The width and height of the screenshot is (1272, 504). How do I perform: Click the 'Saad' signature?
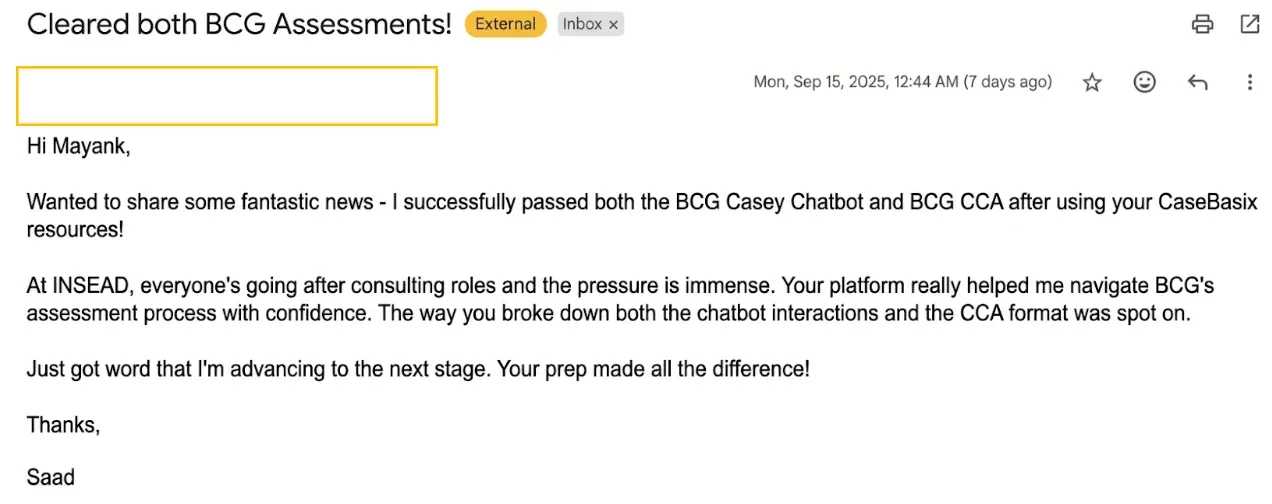tap(51, 477)
